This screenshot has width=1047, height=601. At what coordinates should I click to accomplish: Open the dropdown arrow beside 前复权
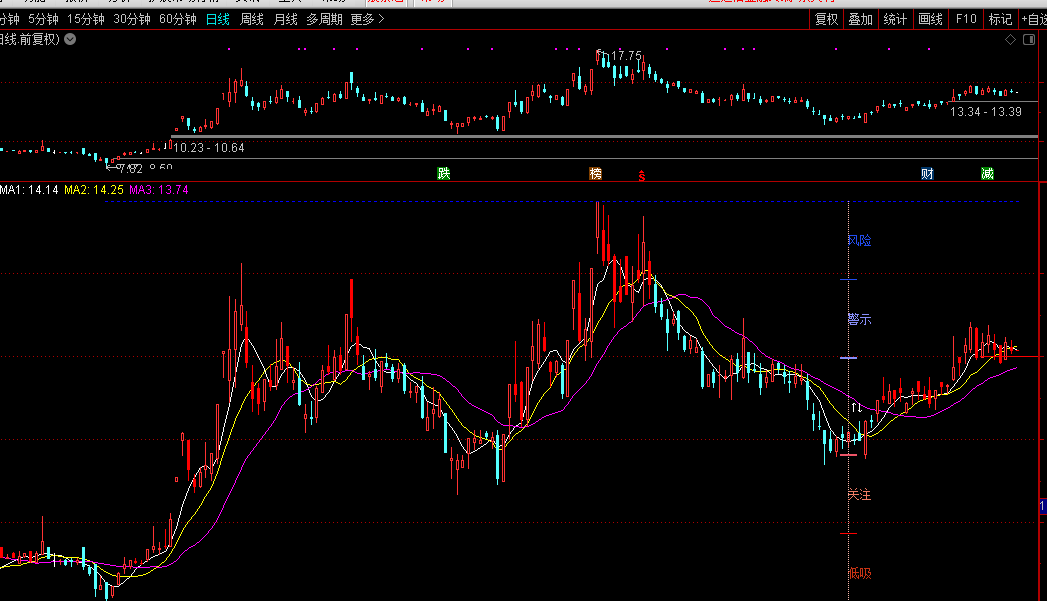point(69,39)
